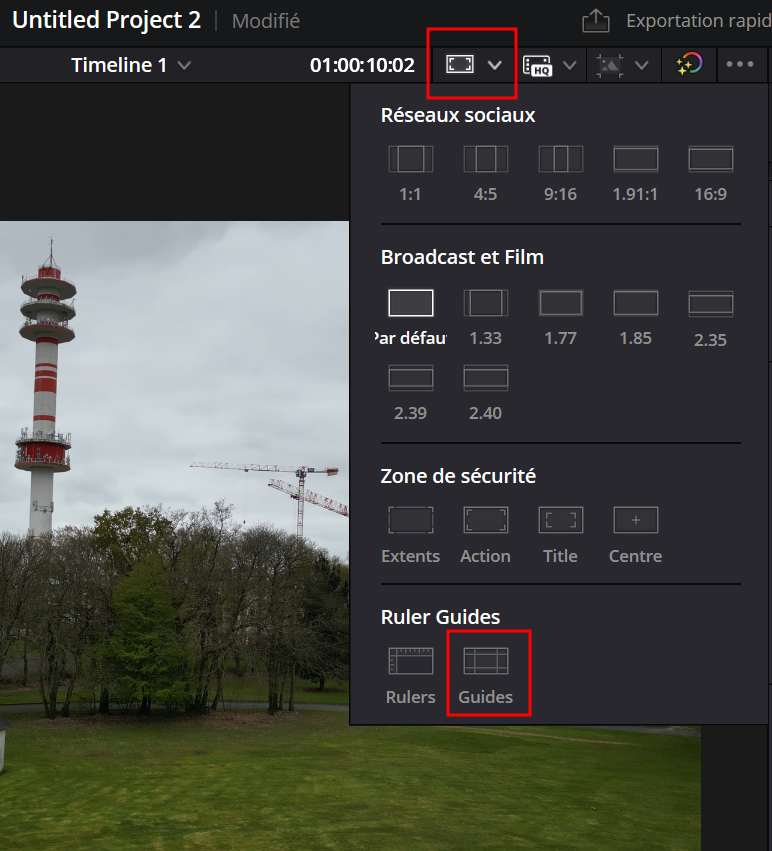Click the Modifié status text
Viewport: 772px width, 851px height.
coord(265,21)
